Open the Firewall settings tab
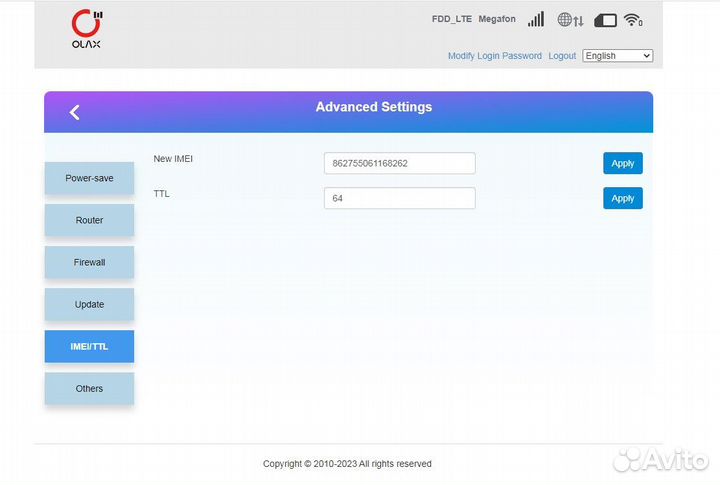Image resolution: width=720 pixels, height=485 pixels. coord(89,262)
